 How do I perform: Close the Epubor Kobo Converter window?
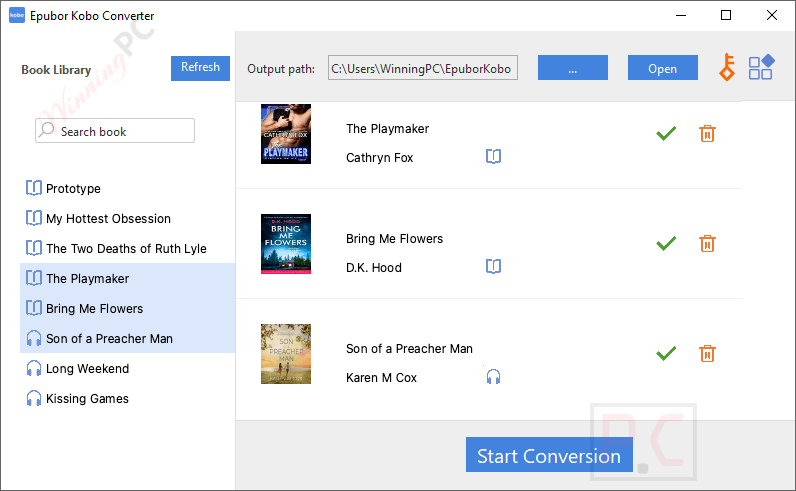(772, 15)
